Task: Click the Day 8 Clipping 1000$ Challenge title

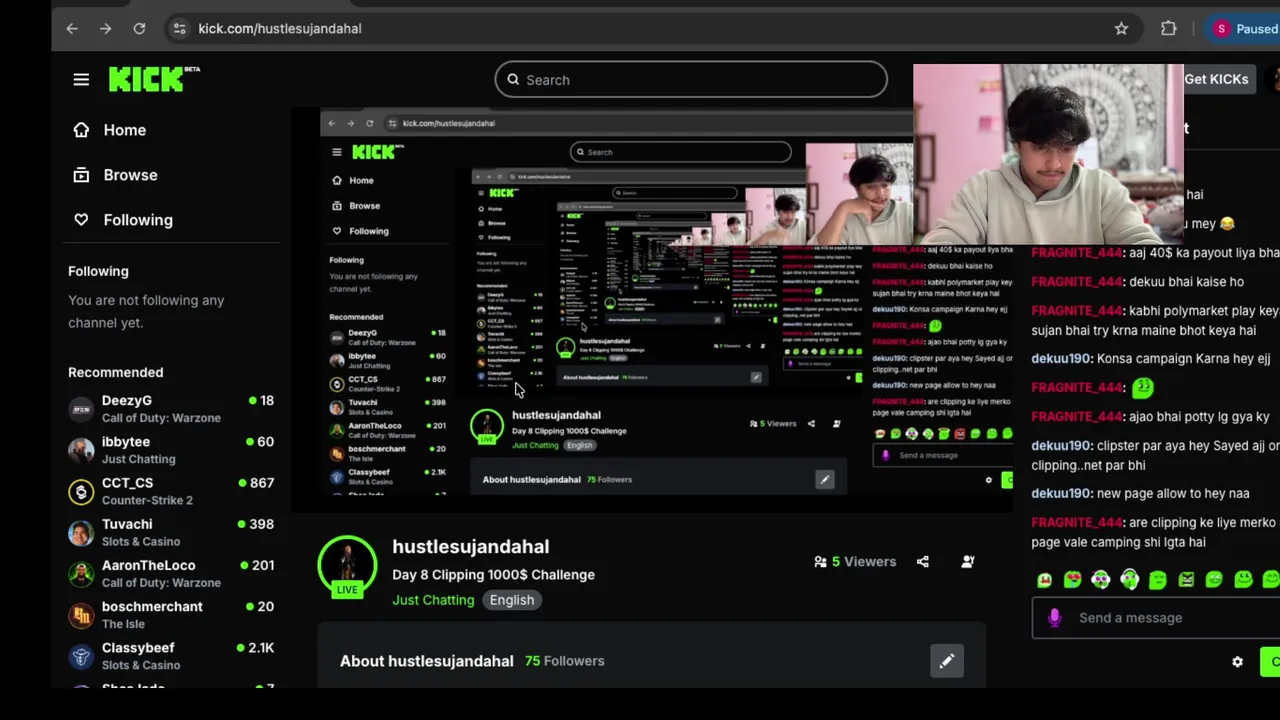Action: point(493,575)
